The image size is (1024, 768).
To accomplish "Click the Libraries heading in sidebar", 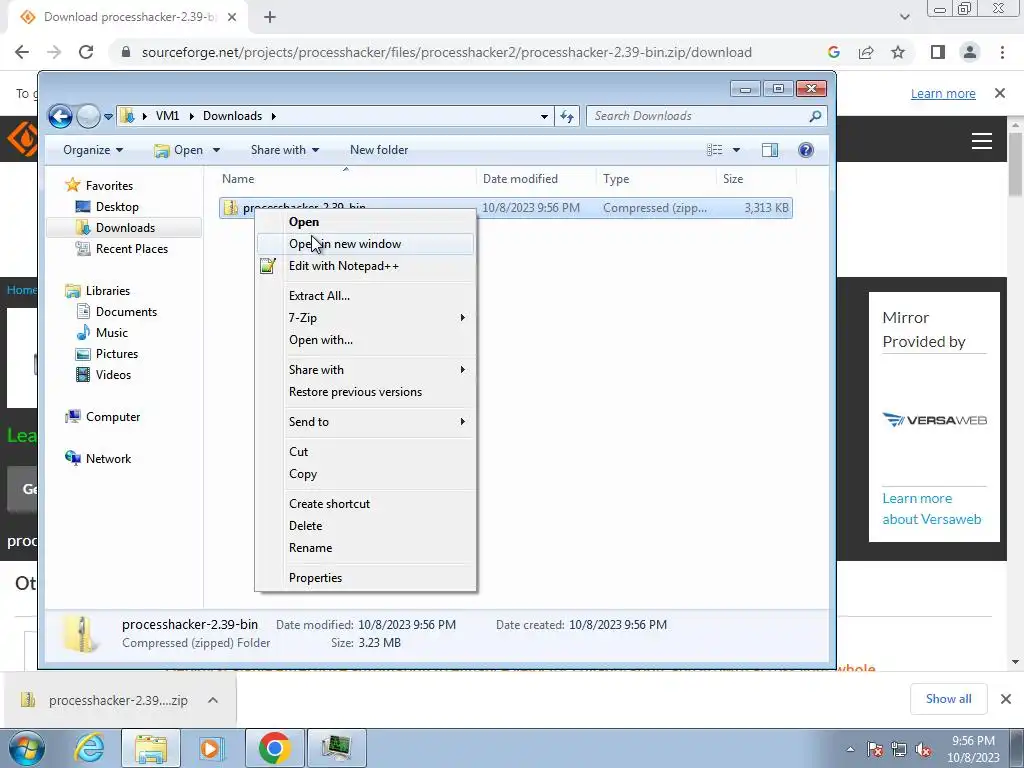I will pyautogui.click(x=98, y=291).
